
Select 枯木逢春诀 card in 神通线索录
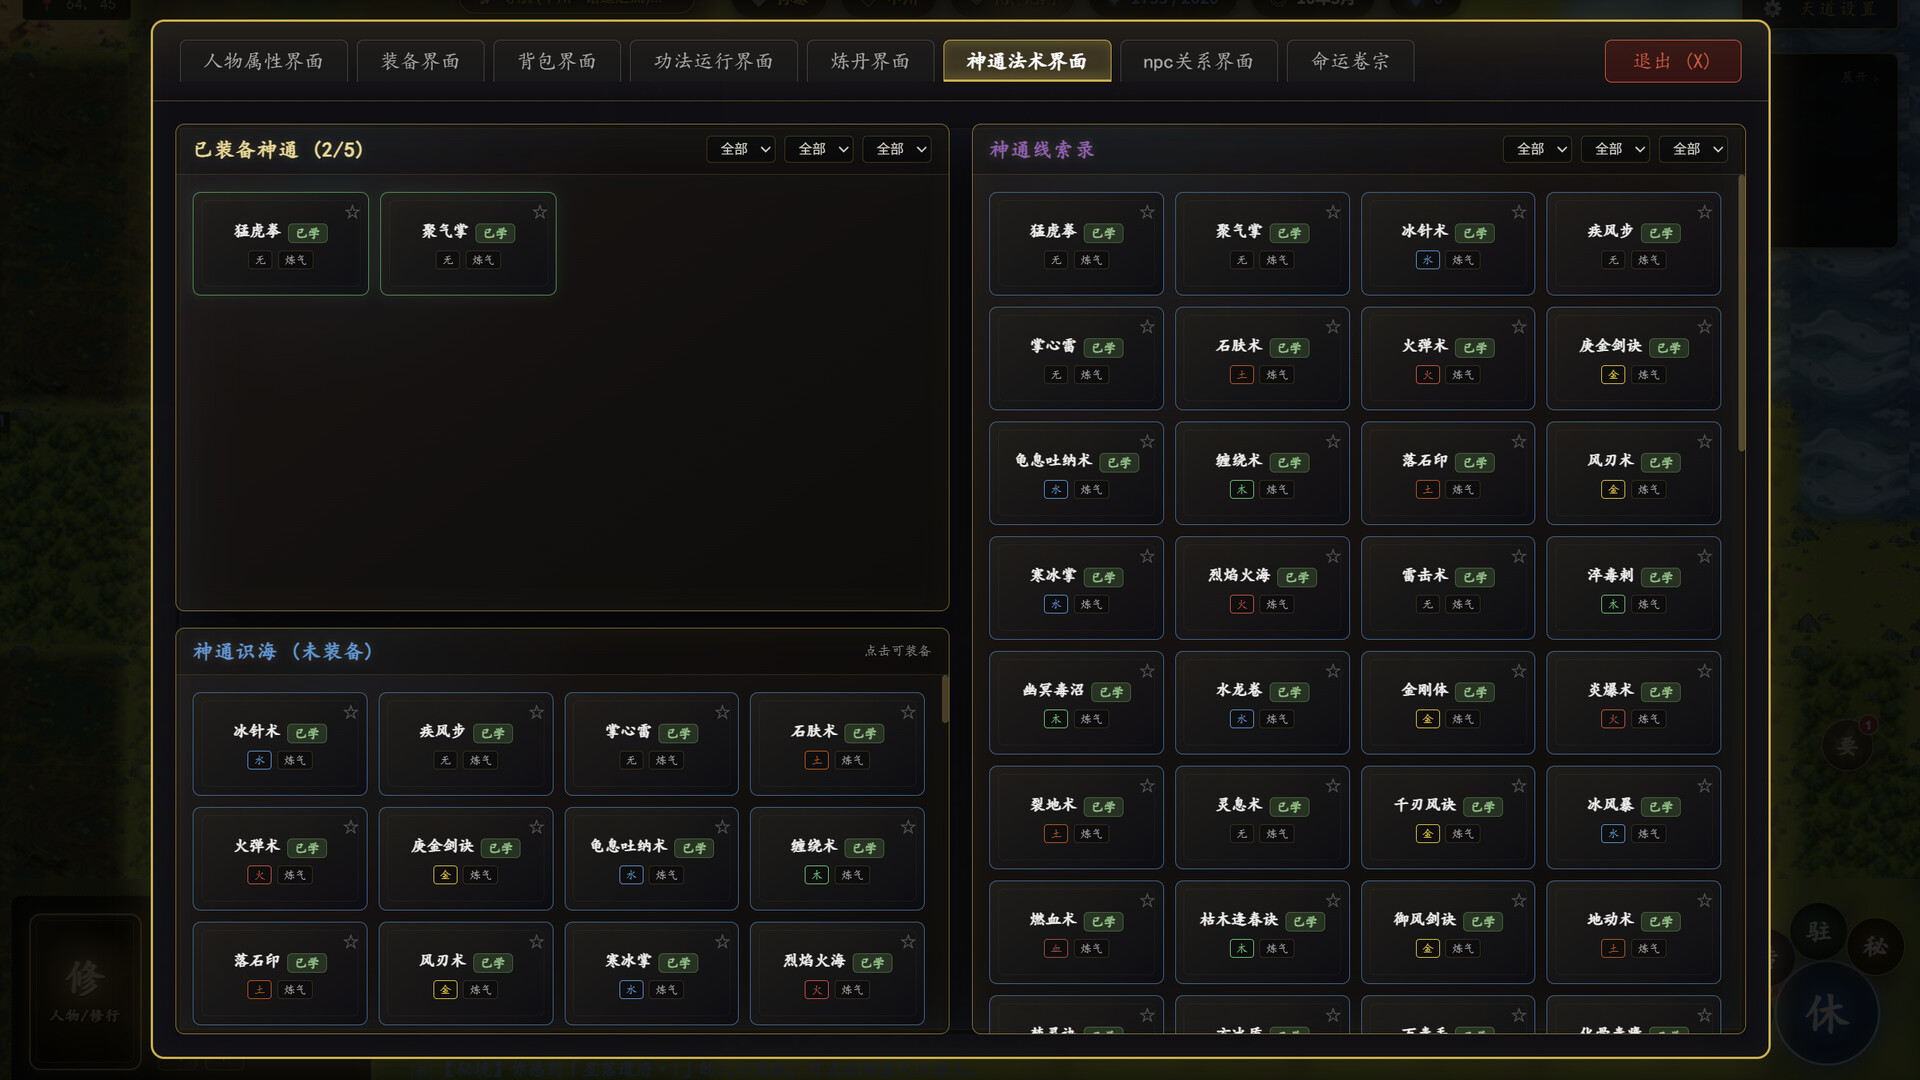click(x=1262, y=932)
